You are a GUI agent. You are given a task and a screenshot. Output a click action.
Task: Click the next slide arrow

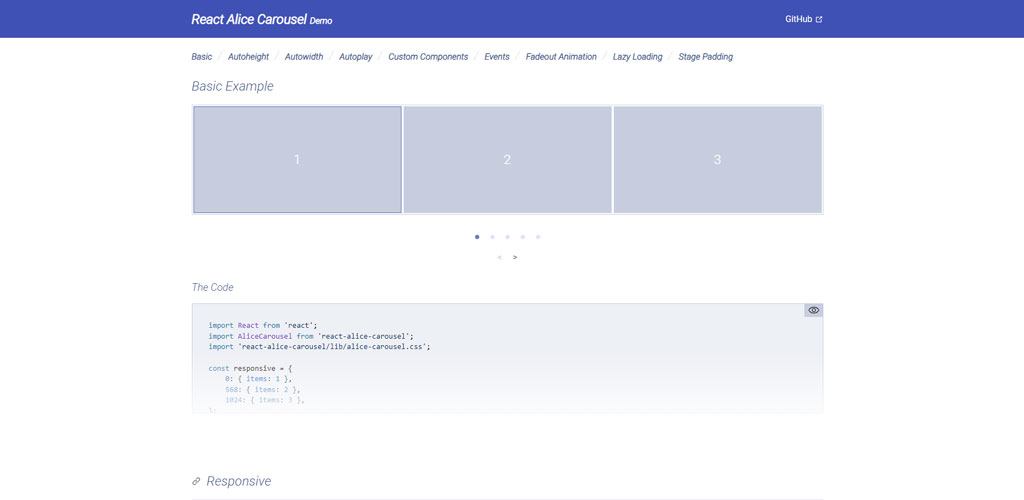pyautogui.click(x=515, y=257)
